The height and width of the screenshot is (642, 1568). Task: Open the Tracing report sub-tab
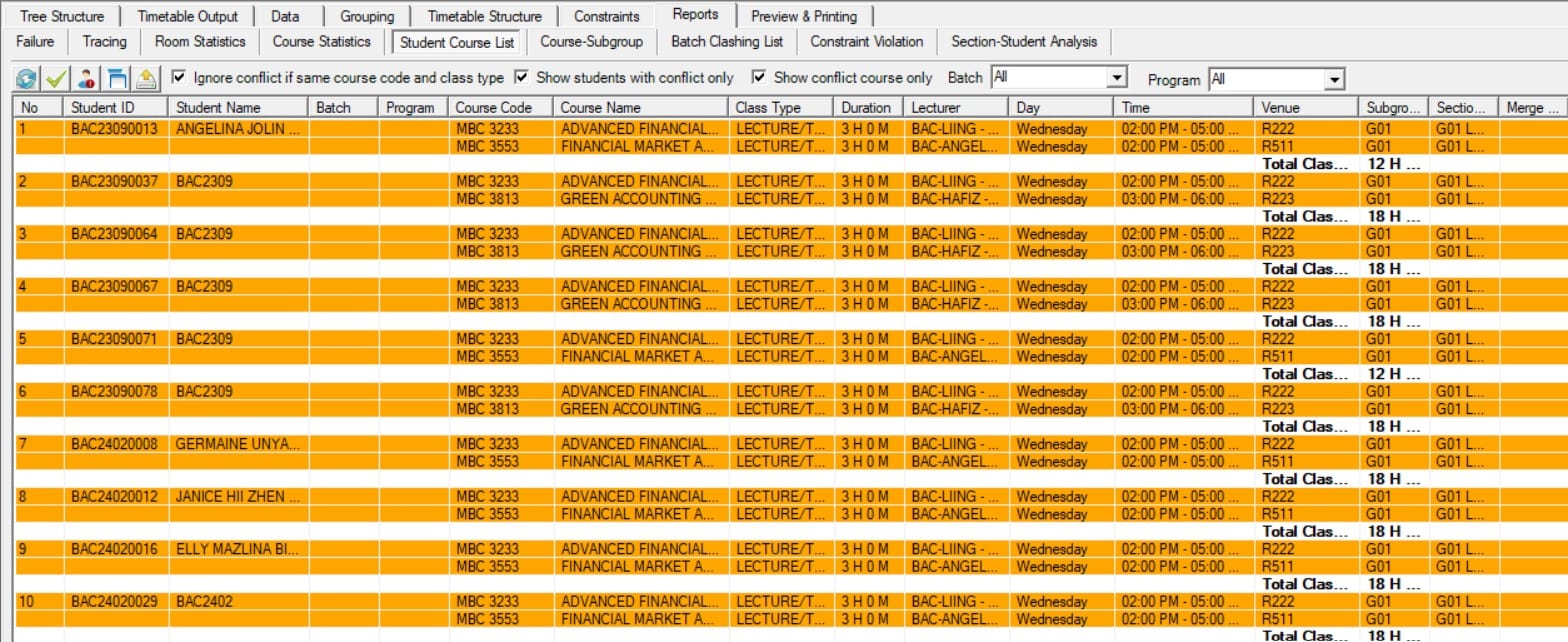(105, 42)
